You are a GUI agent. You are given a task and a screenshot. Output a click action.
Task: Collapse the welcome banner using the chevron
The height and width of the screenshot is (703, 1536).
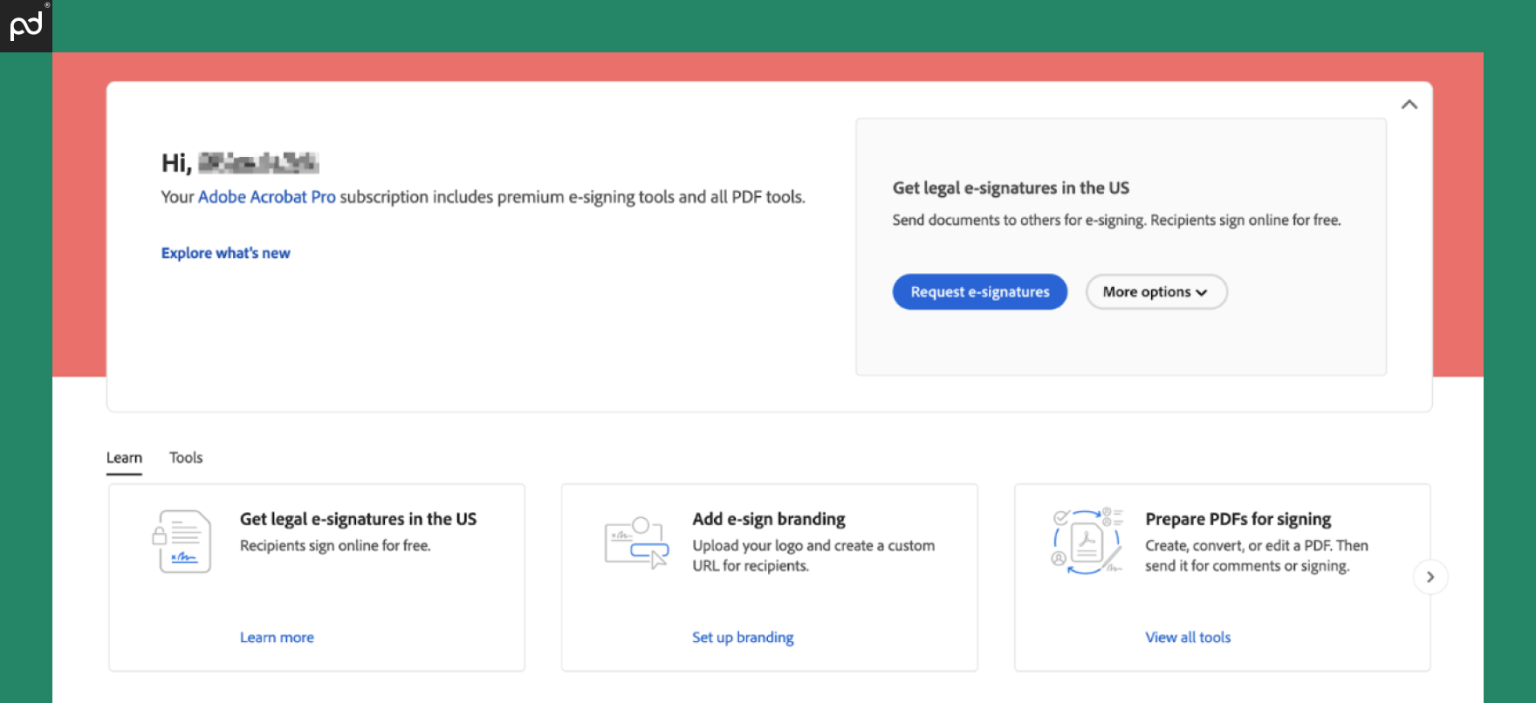(1409, 104)
